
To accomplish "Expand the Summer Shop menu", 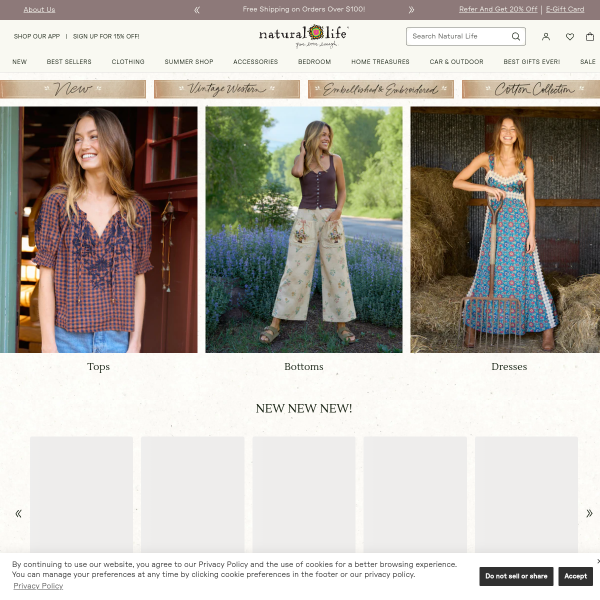I will tap(189, 62).
